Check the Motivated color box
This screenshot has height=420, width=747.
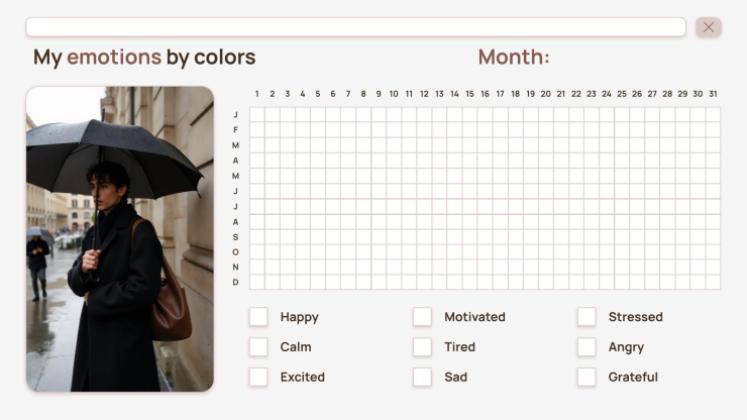pos(423,317)
